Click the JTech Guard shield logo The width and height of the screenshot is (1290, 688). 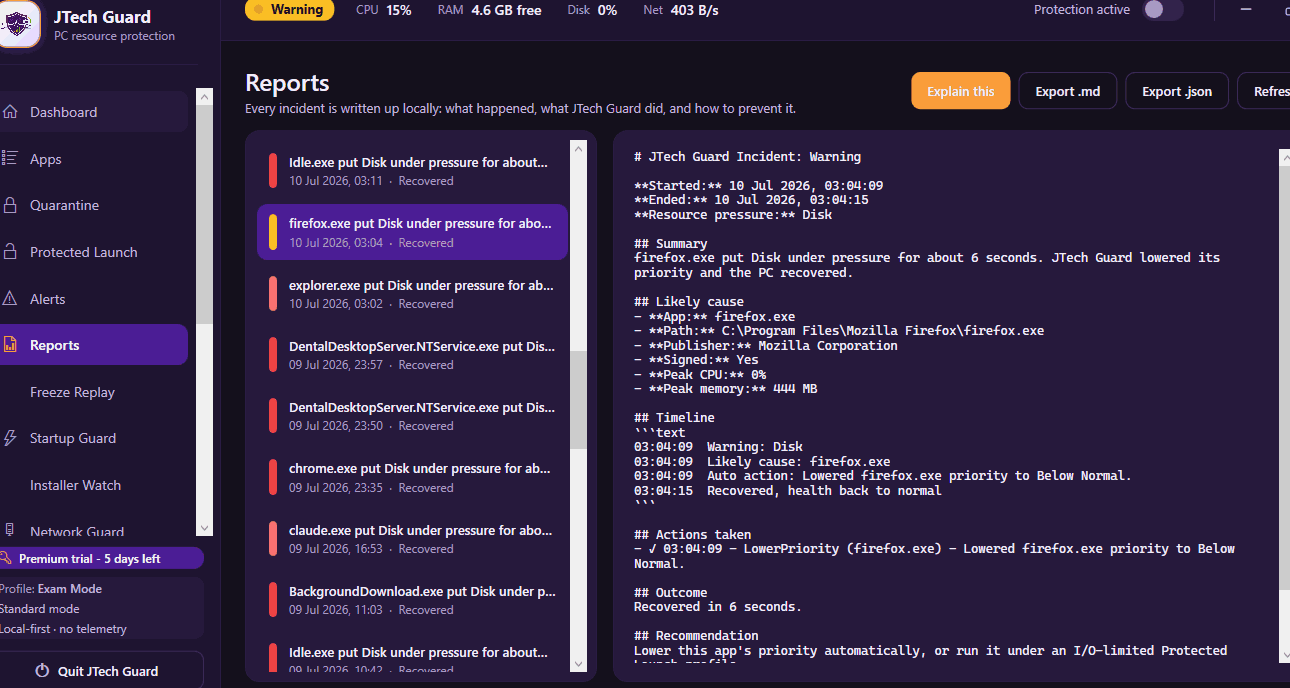(x=18, y=23)
